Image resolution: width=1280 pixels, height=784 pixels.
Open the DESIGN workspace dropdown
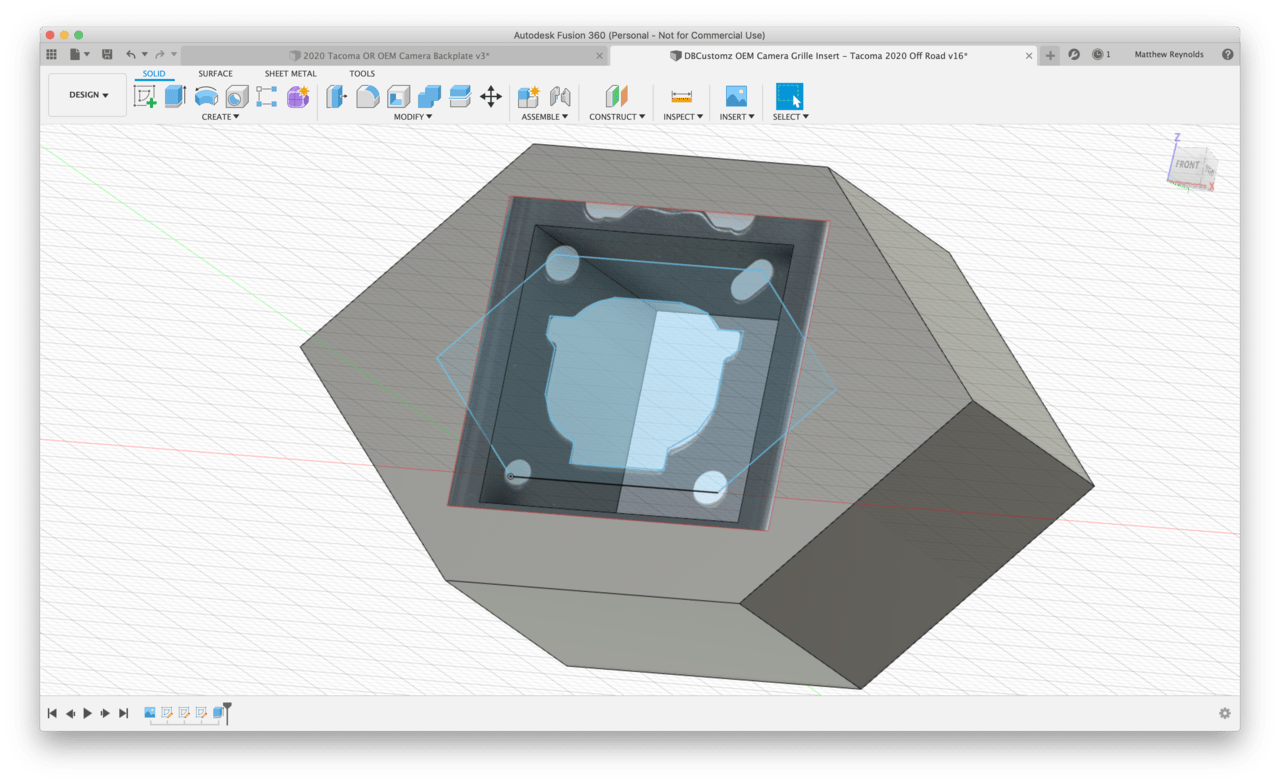click(x=88, y=95)
